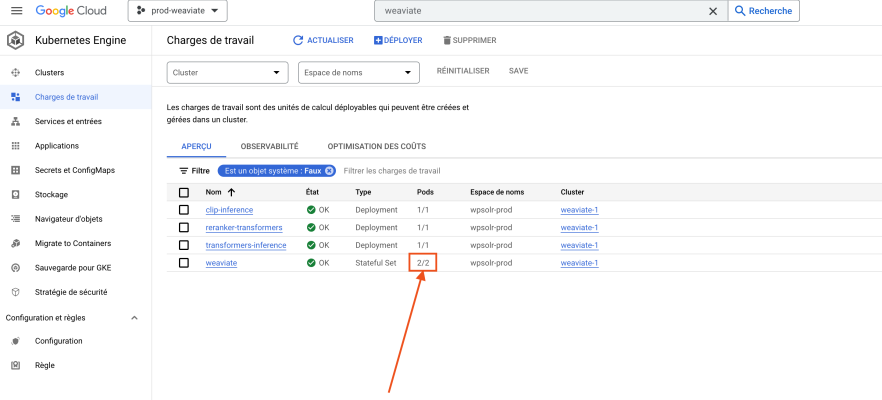Click the green OK status icon for clip-inference
The width and height of the screenshot is (882, 400).
pyautogui.click(x=311, y=210)
